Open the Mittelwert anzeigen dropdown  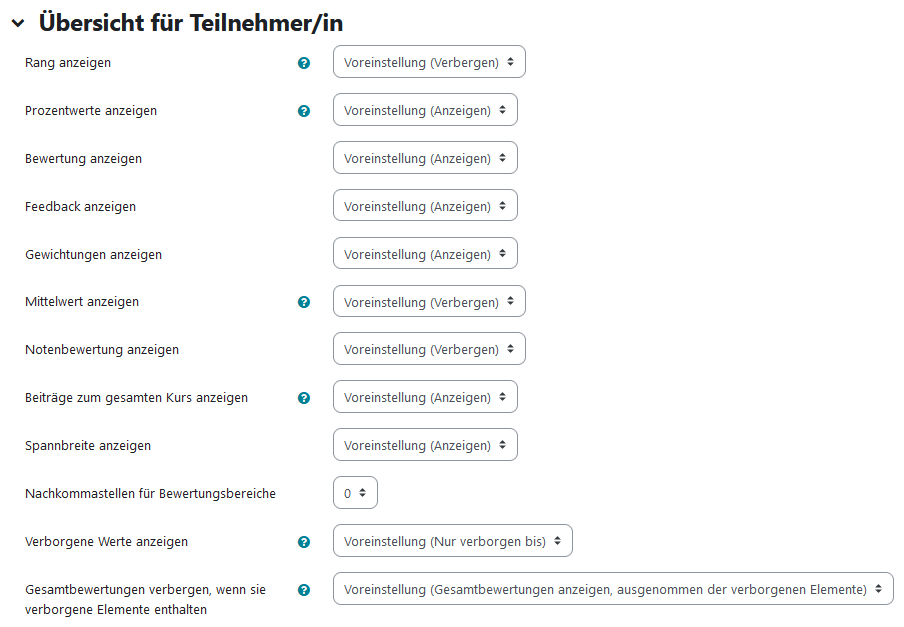click(429, 301)
